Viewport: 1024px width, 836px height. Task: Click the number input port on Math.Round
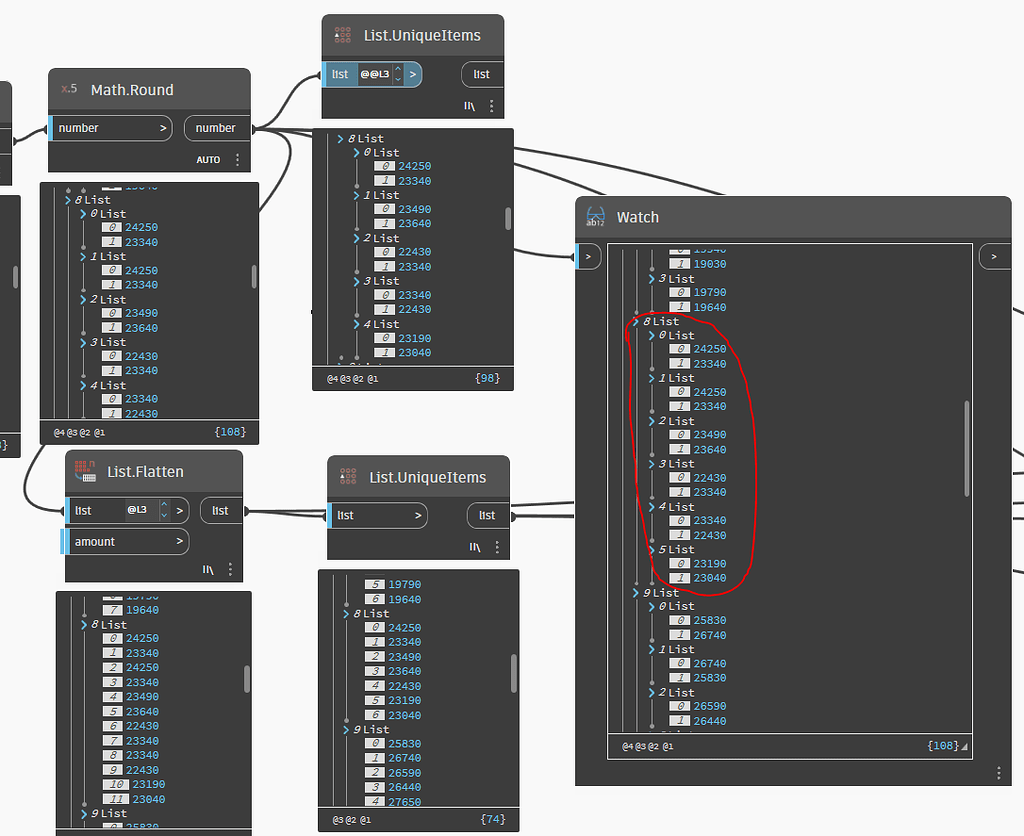click(x=109, y=127)
